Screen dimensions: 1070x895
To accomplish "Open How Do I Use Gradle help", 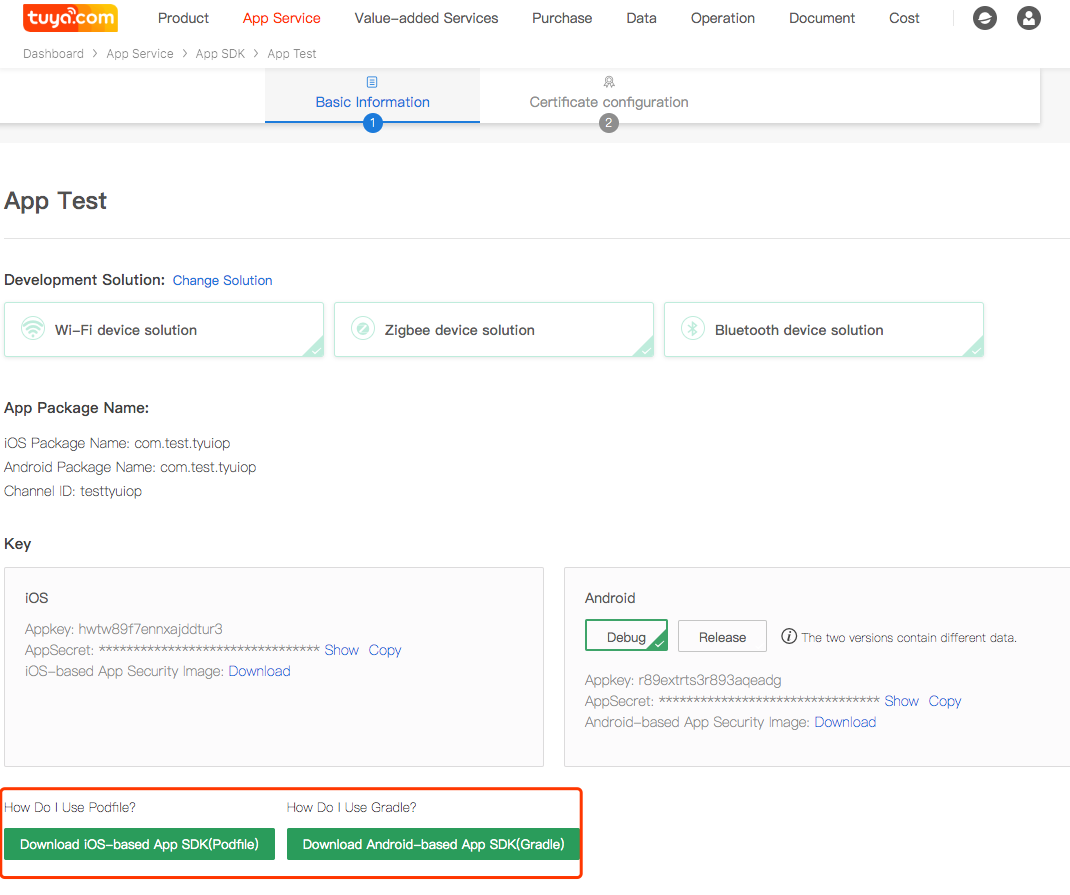I will coord(351,808).
